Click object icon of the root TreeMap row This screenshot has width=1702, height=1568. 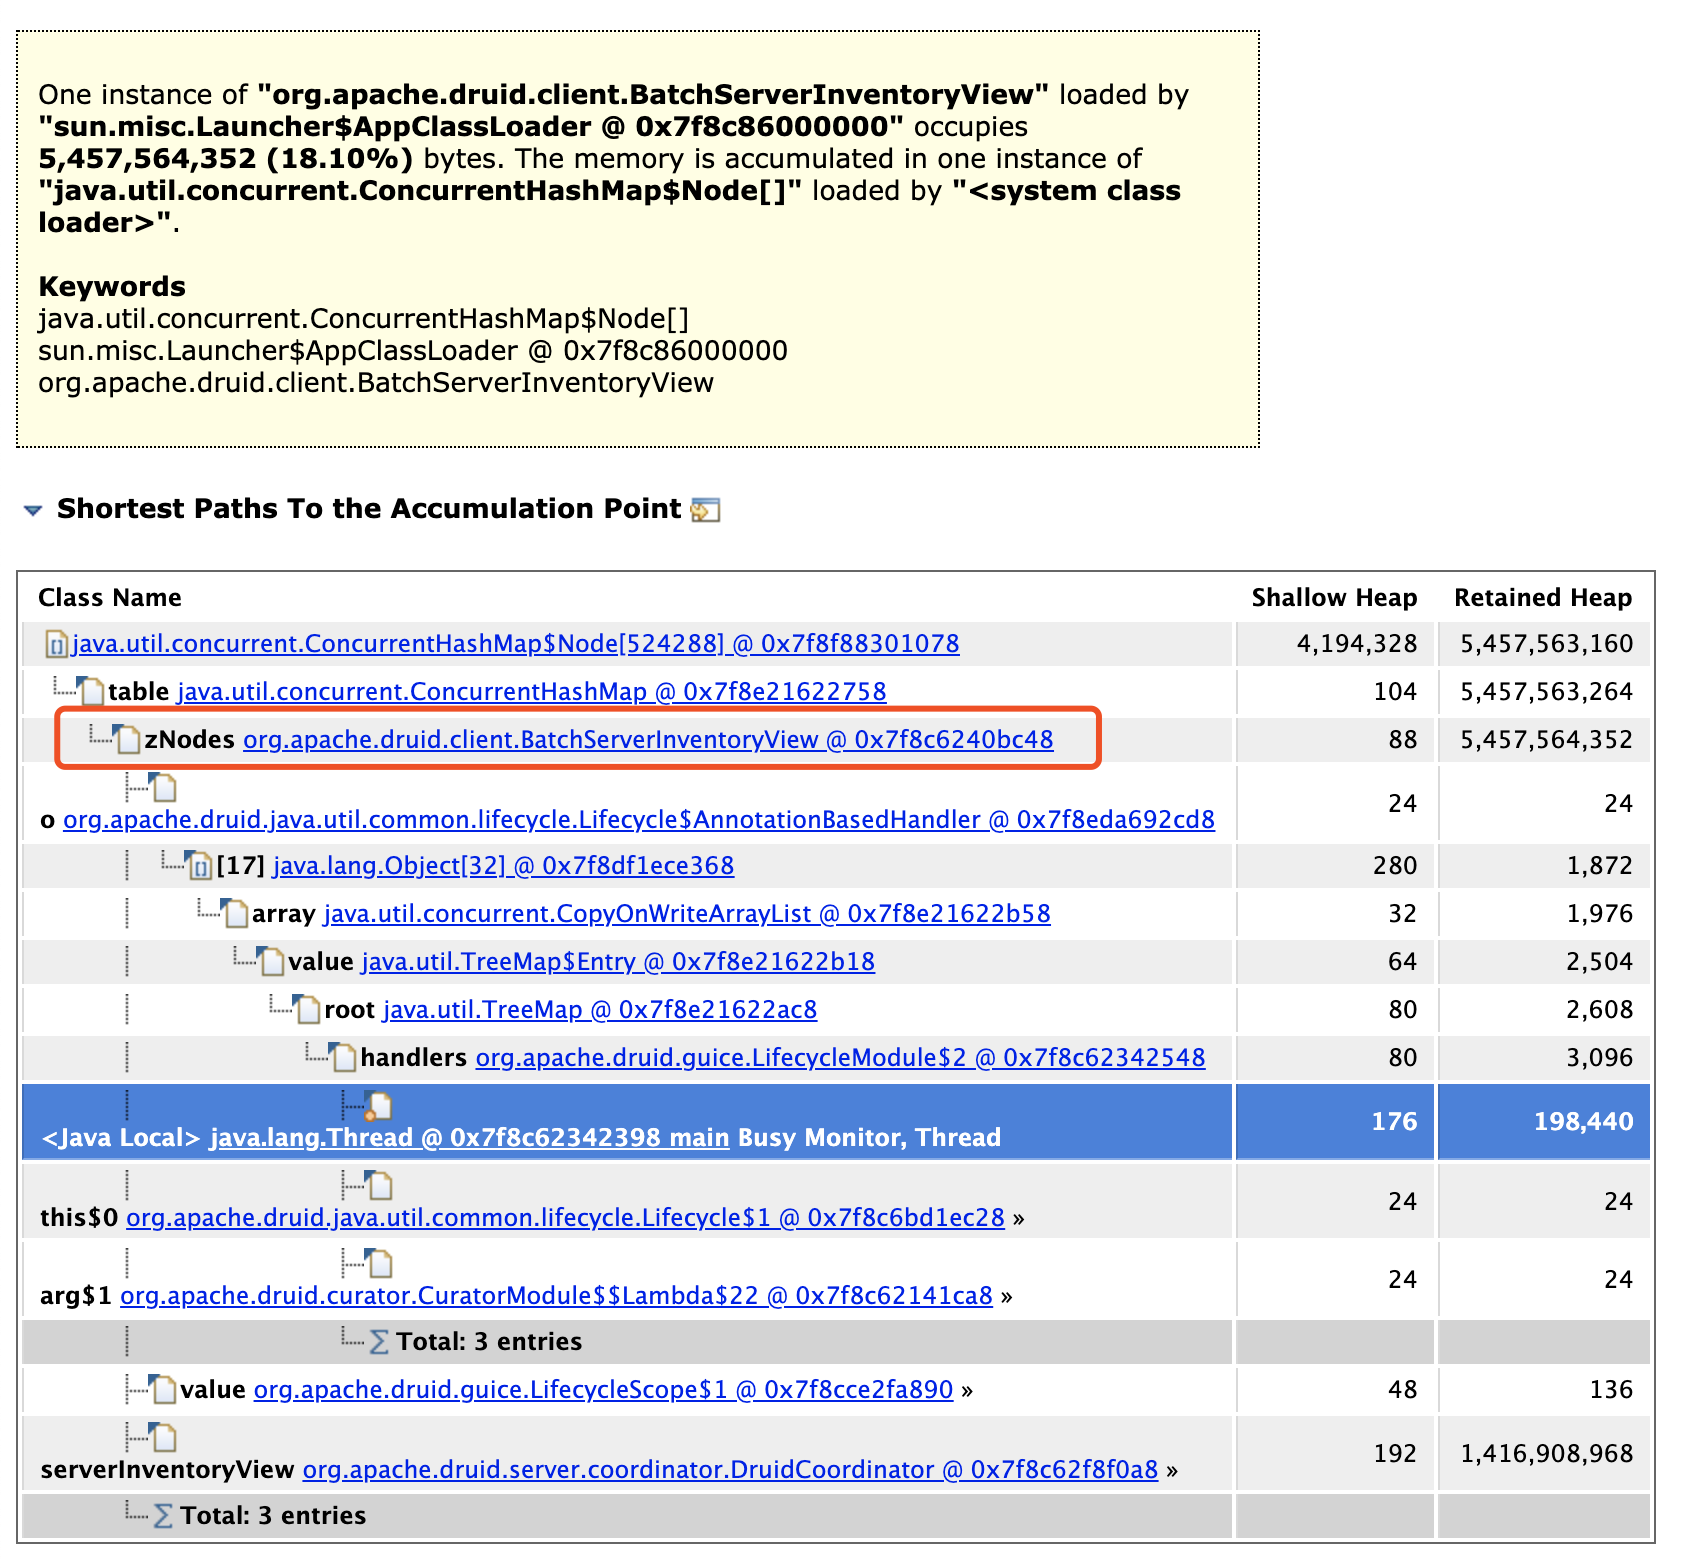point(309,1009)
